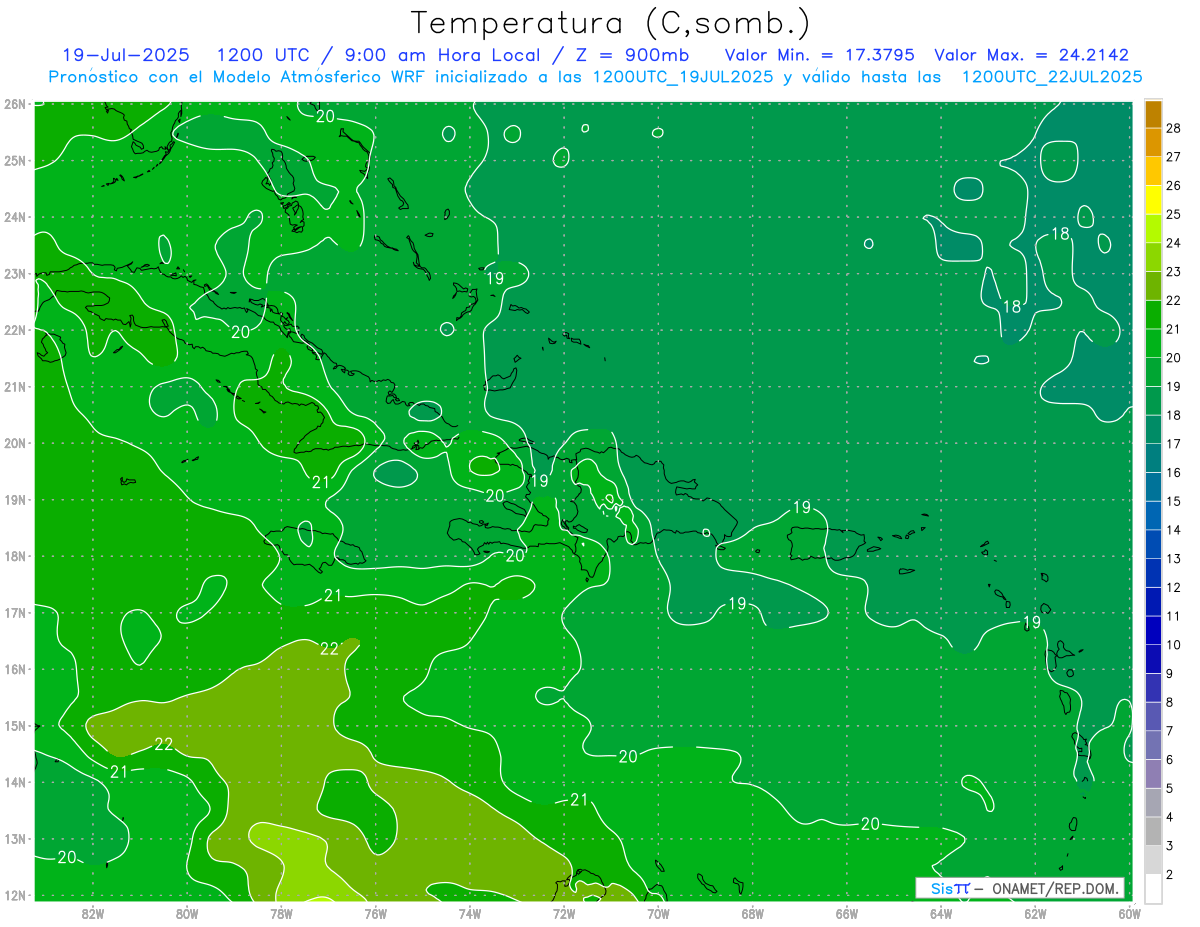Click the colorbar legend value '7'

tap(1171, 731)
